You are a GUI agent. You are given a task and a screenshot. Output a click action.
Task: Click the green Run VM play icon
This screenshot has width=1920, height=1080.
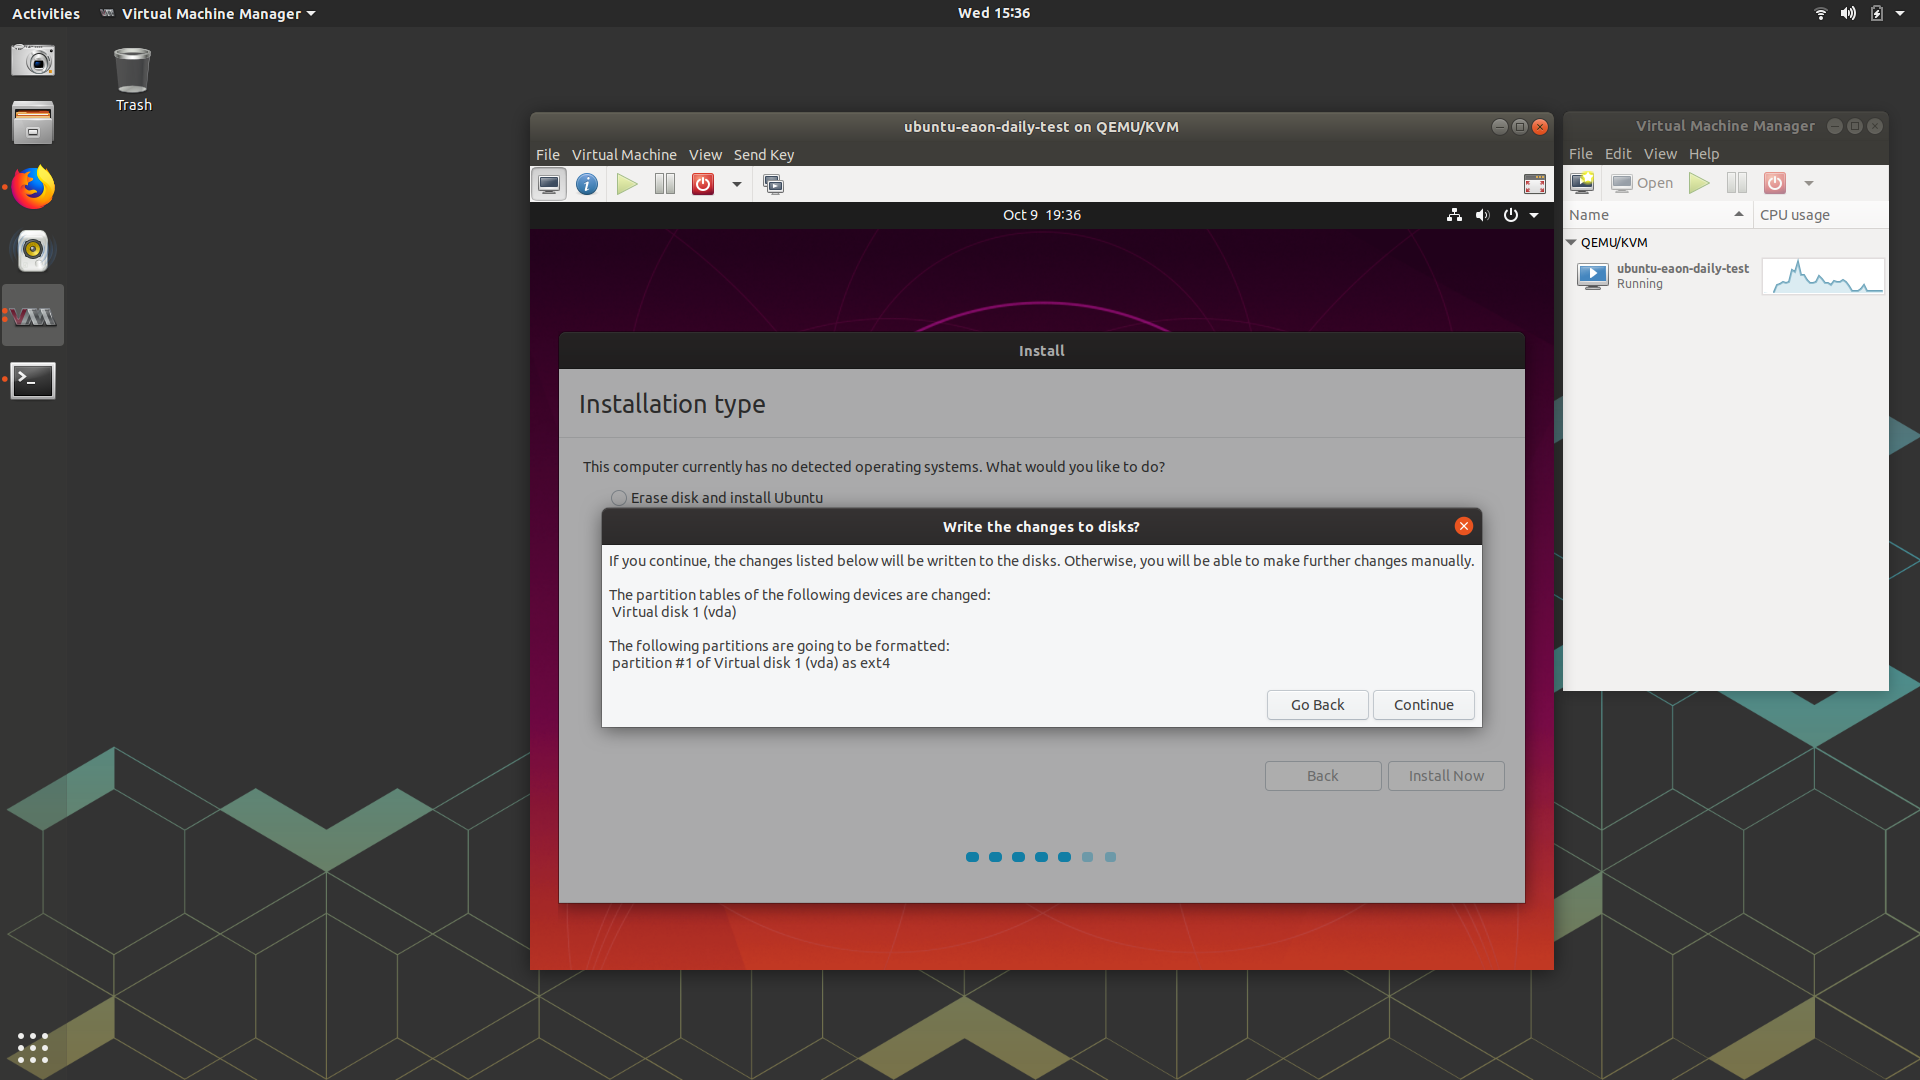627,184
